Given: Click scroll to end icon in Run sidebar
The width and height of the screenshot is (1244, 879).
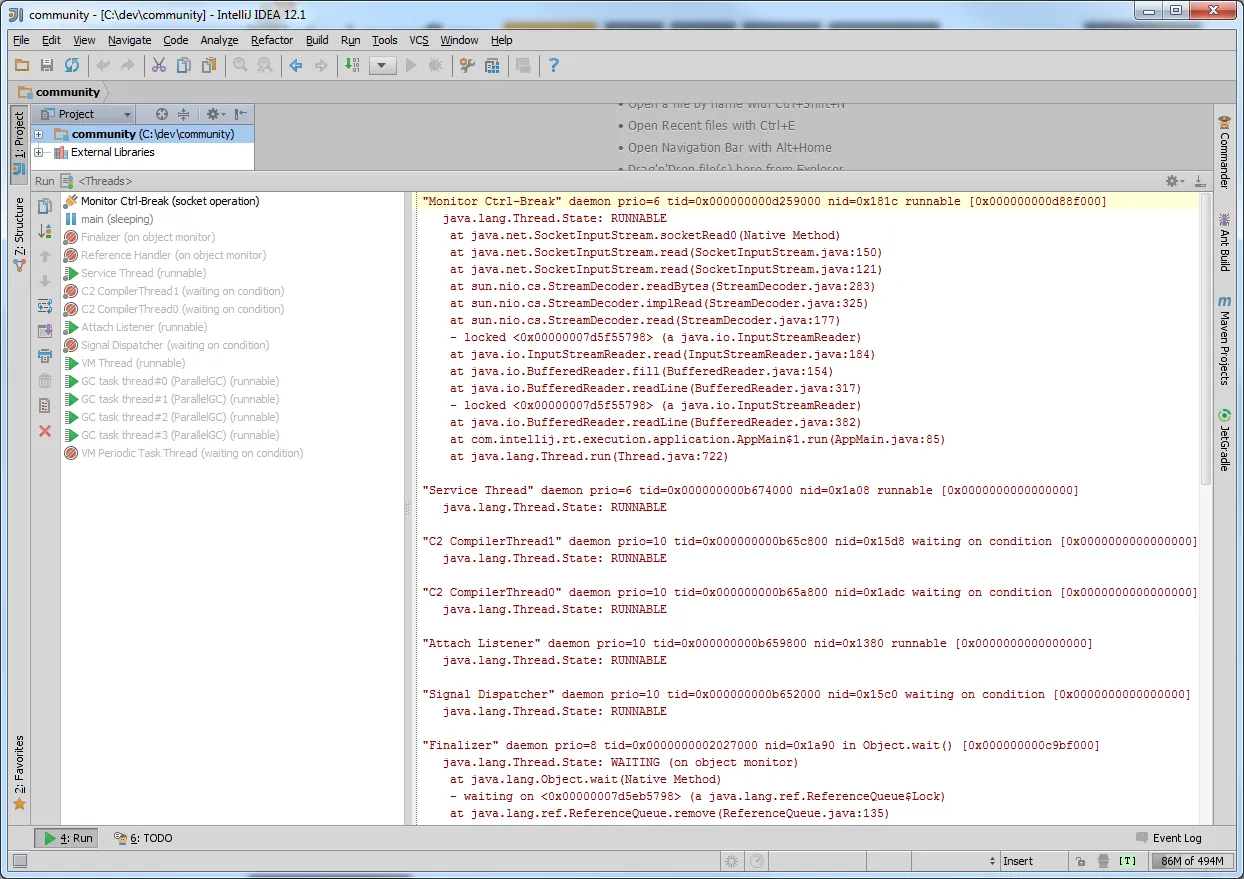Looking at the screenshot, I should [x=45, y=331].
